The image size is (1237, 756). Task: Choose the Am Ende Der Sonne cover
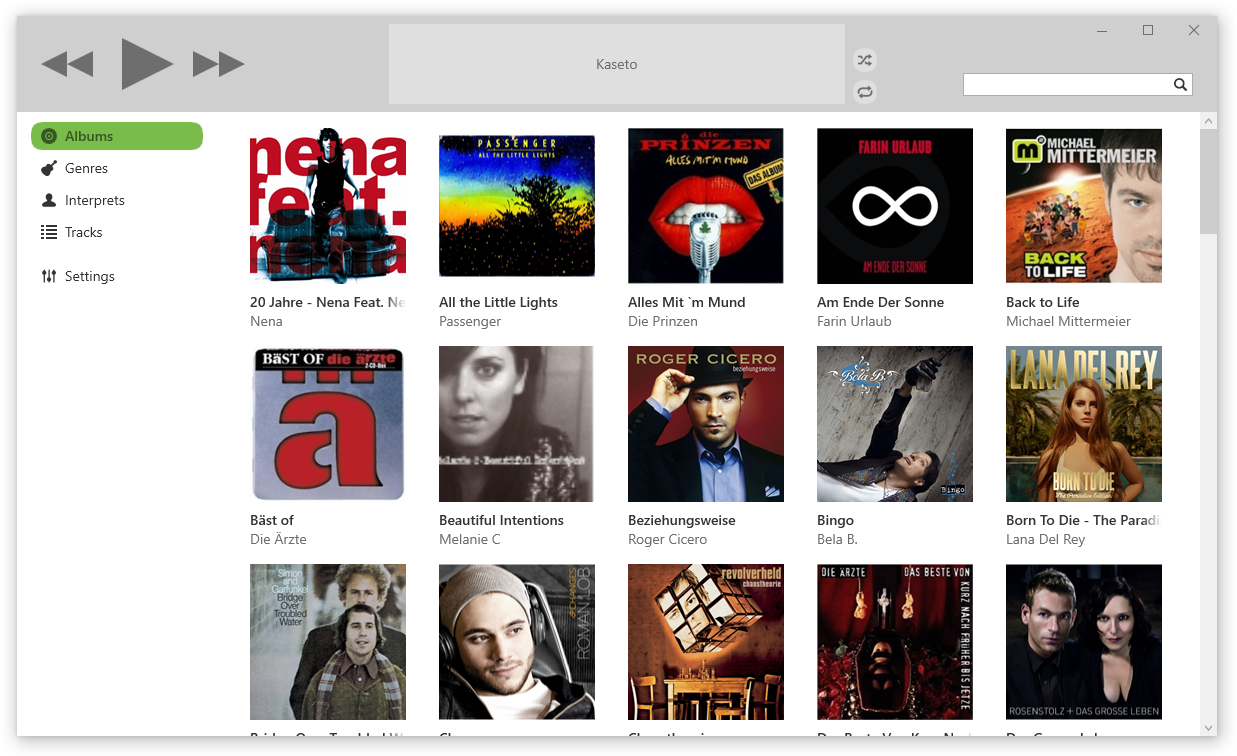coord(895,206)
